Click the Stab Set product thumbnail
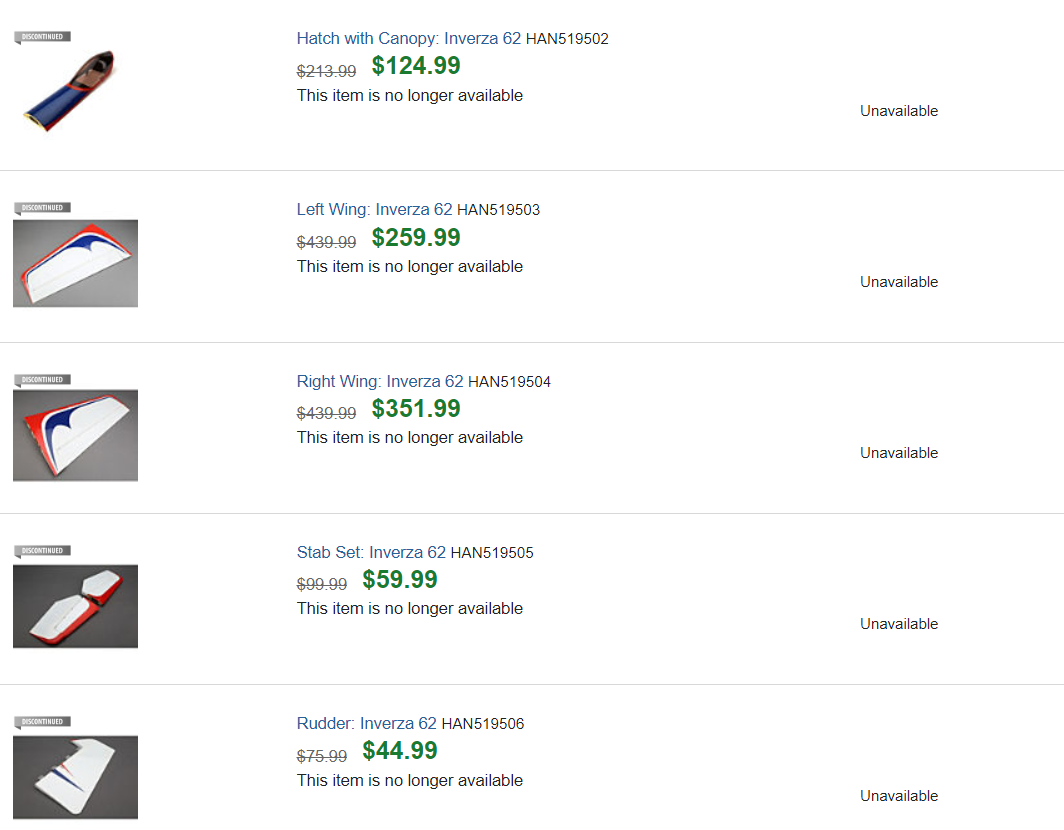1064x830 pixels. (x=75, y=606)
